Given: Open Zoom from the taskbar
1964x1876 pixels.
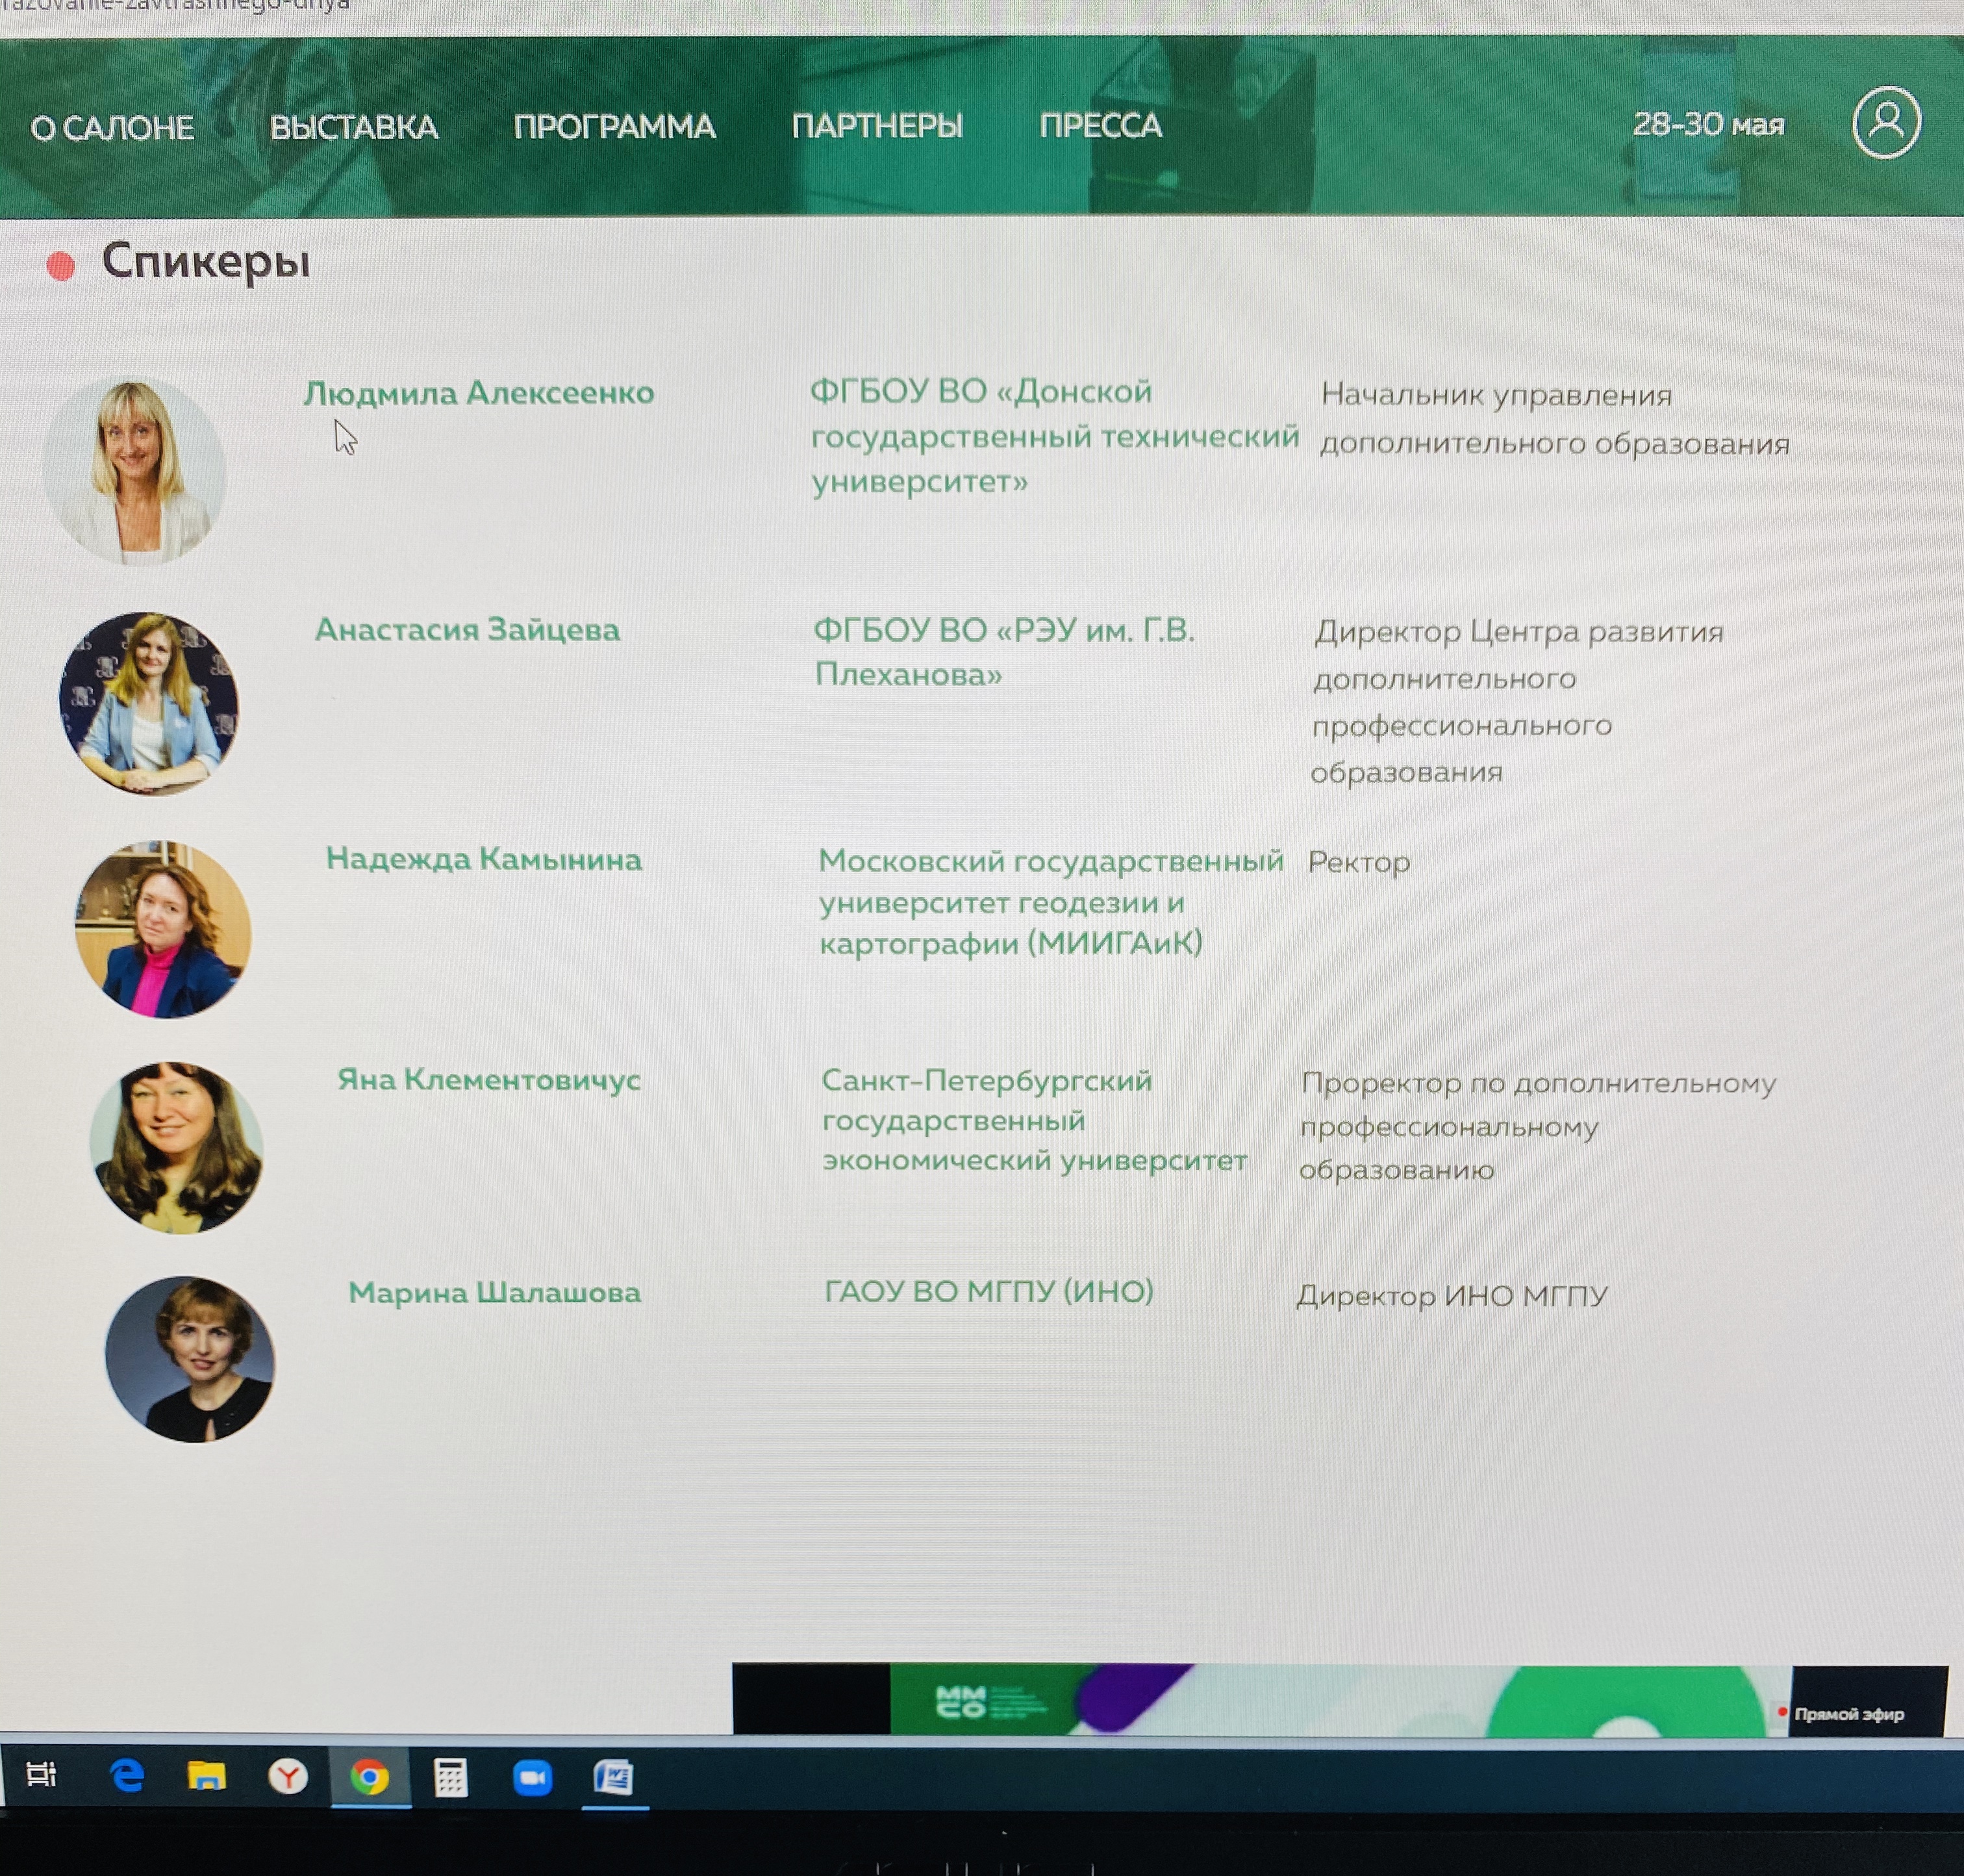Looking at the screenshot, I should [532, 1778].
